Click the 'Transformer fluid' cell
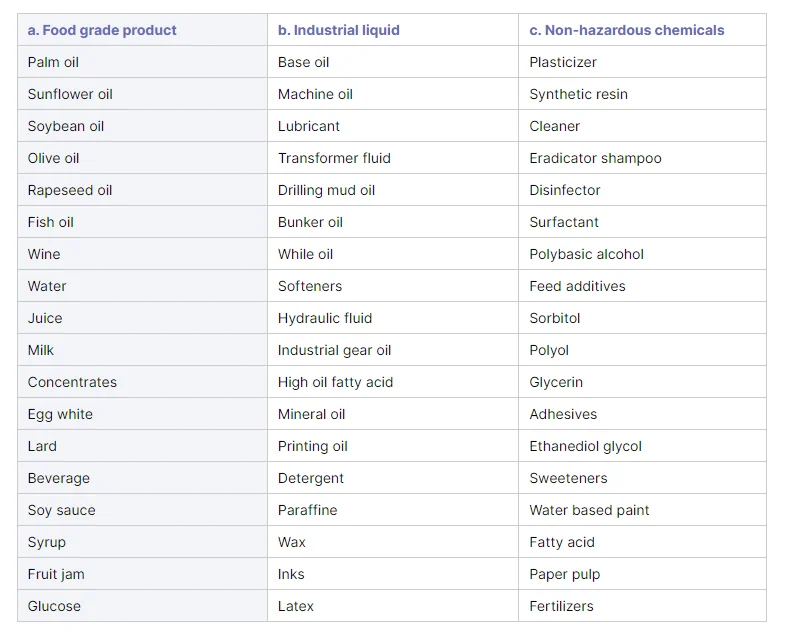Image resolution: width=791 pixels, height=637 pixels. pos(334,158)
